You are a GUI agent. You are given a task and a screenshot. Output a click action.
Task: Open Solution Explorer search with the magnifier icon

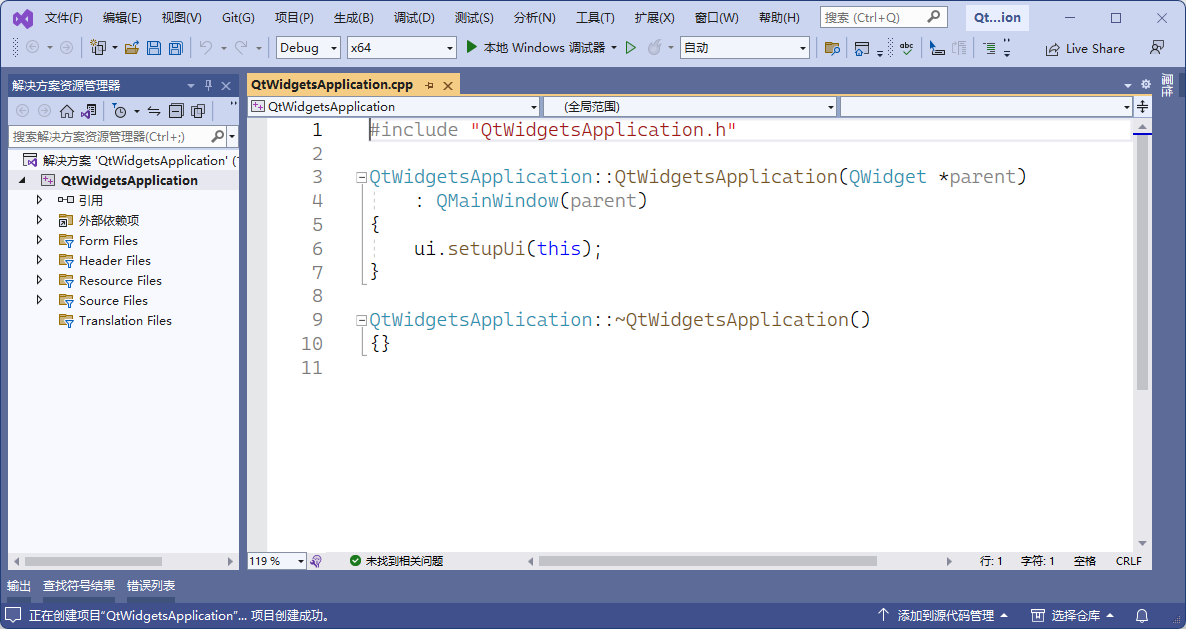point(217,135)
